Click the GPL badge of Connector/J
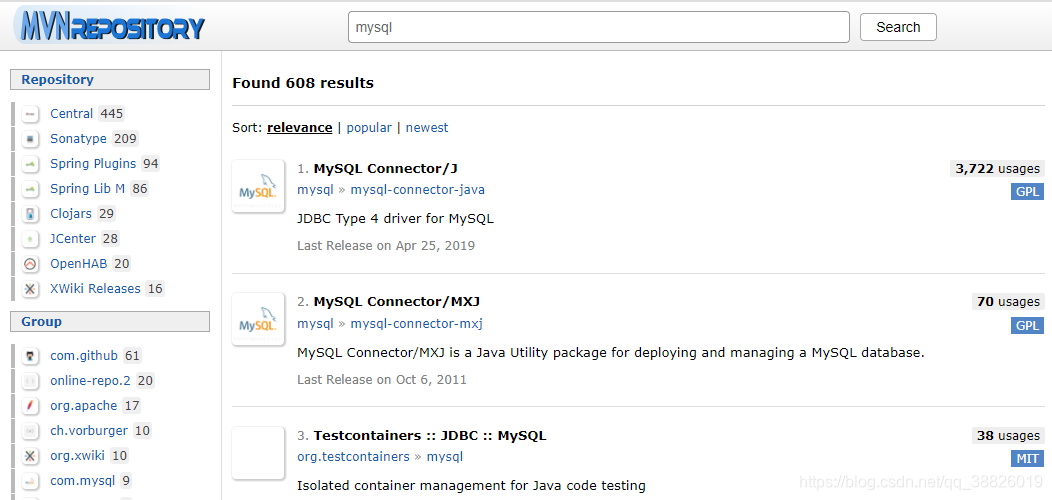Image resolution: width=1052 pixels, height=500 pixels. (1027, 192)
